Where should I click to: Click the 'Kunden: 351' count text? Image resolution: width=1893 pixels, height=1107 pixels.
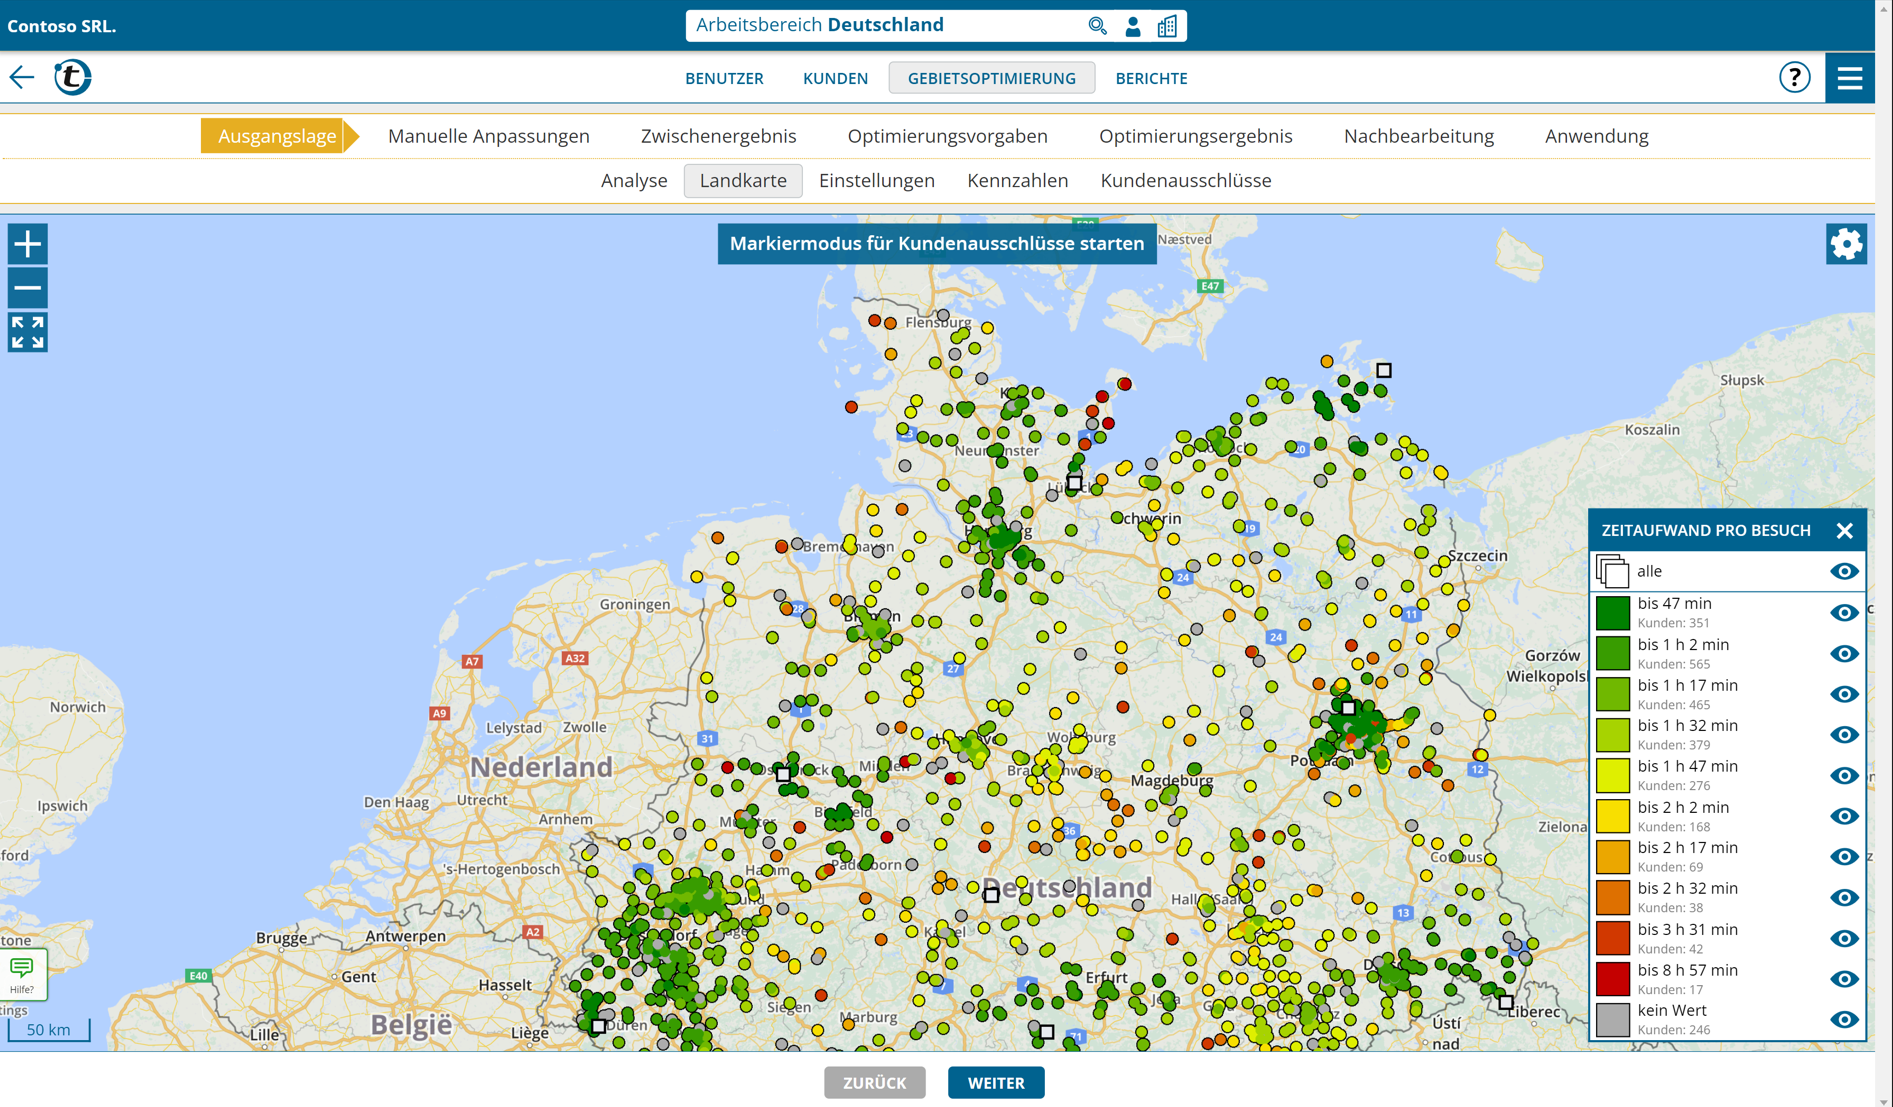(x=1673, y=623)
